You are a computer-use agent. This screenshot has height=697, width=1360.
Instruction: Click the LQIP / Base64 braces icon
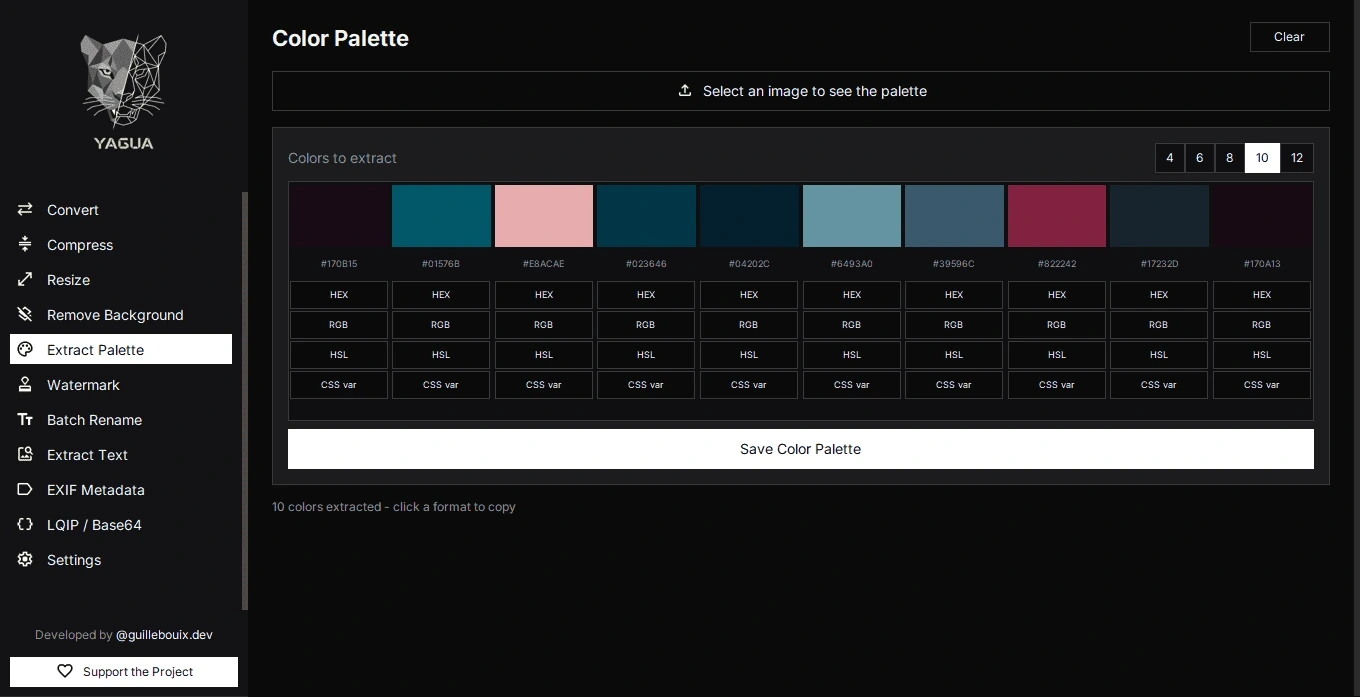(25, 525)
